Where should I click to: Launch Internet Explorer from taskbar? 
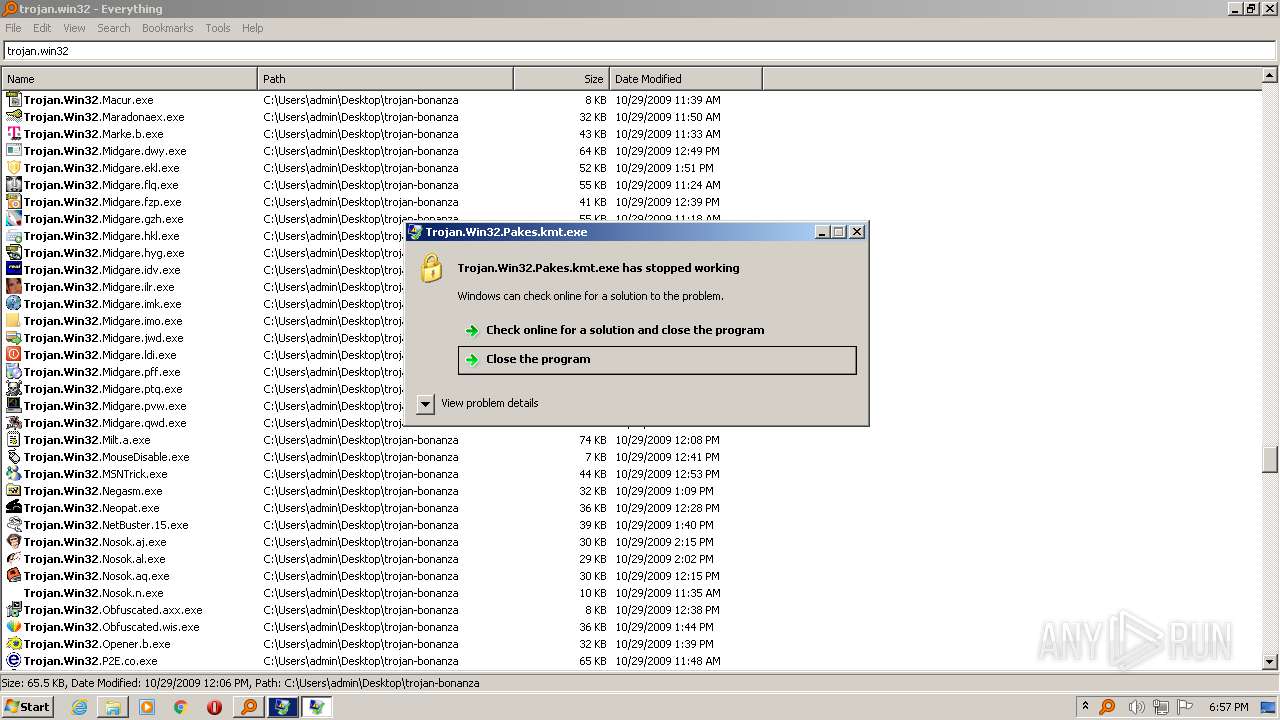coord(79,707)
